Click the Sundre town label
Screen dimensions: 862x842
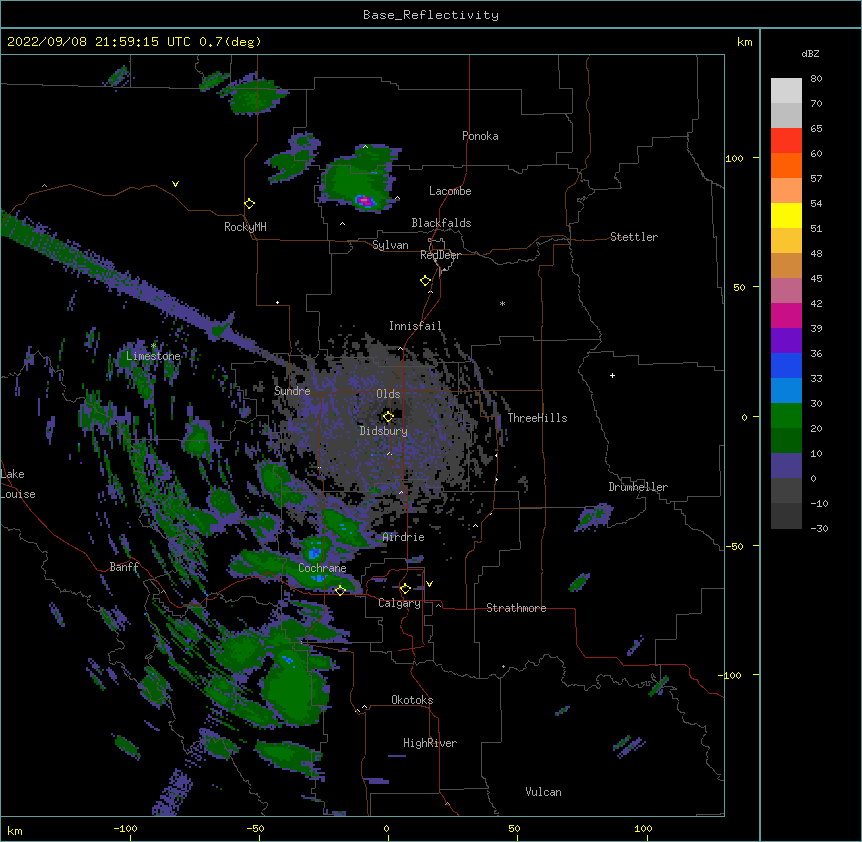pos(292,391)
